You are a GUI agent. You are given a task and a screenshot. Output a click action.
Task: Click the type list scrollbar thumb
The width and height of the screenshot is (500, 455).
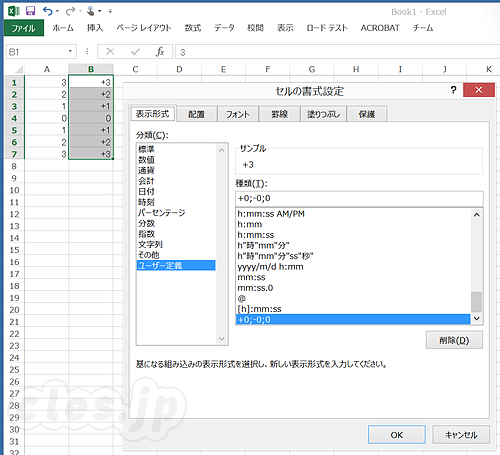click(477, 302)
